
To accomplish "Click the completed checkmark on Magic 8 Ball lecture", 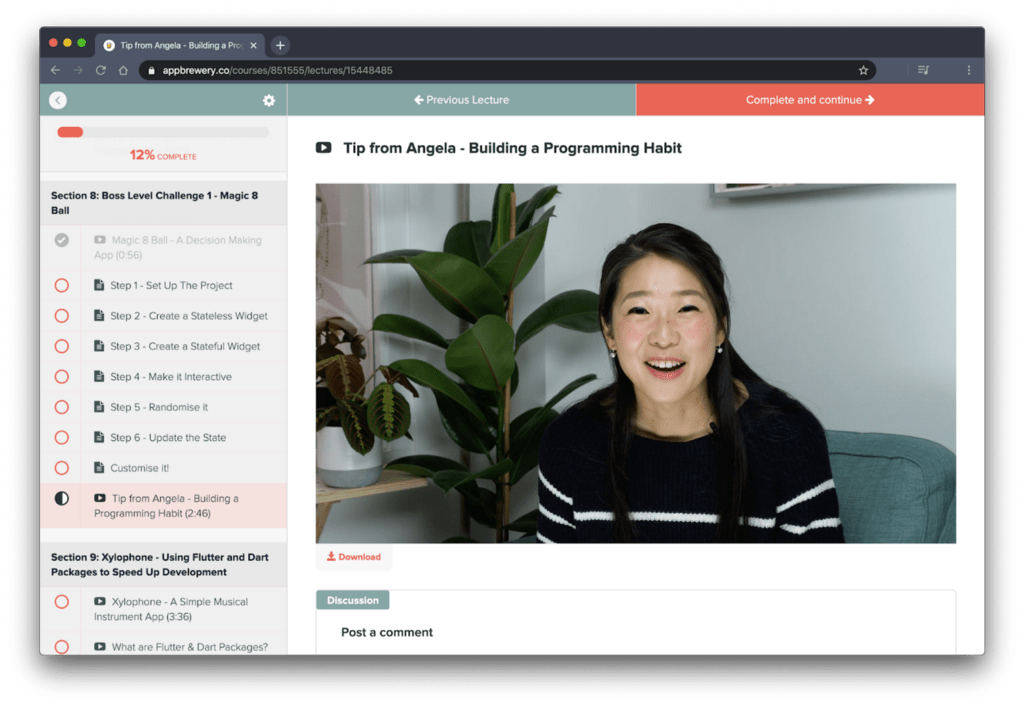I will (61, 240).
